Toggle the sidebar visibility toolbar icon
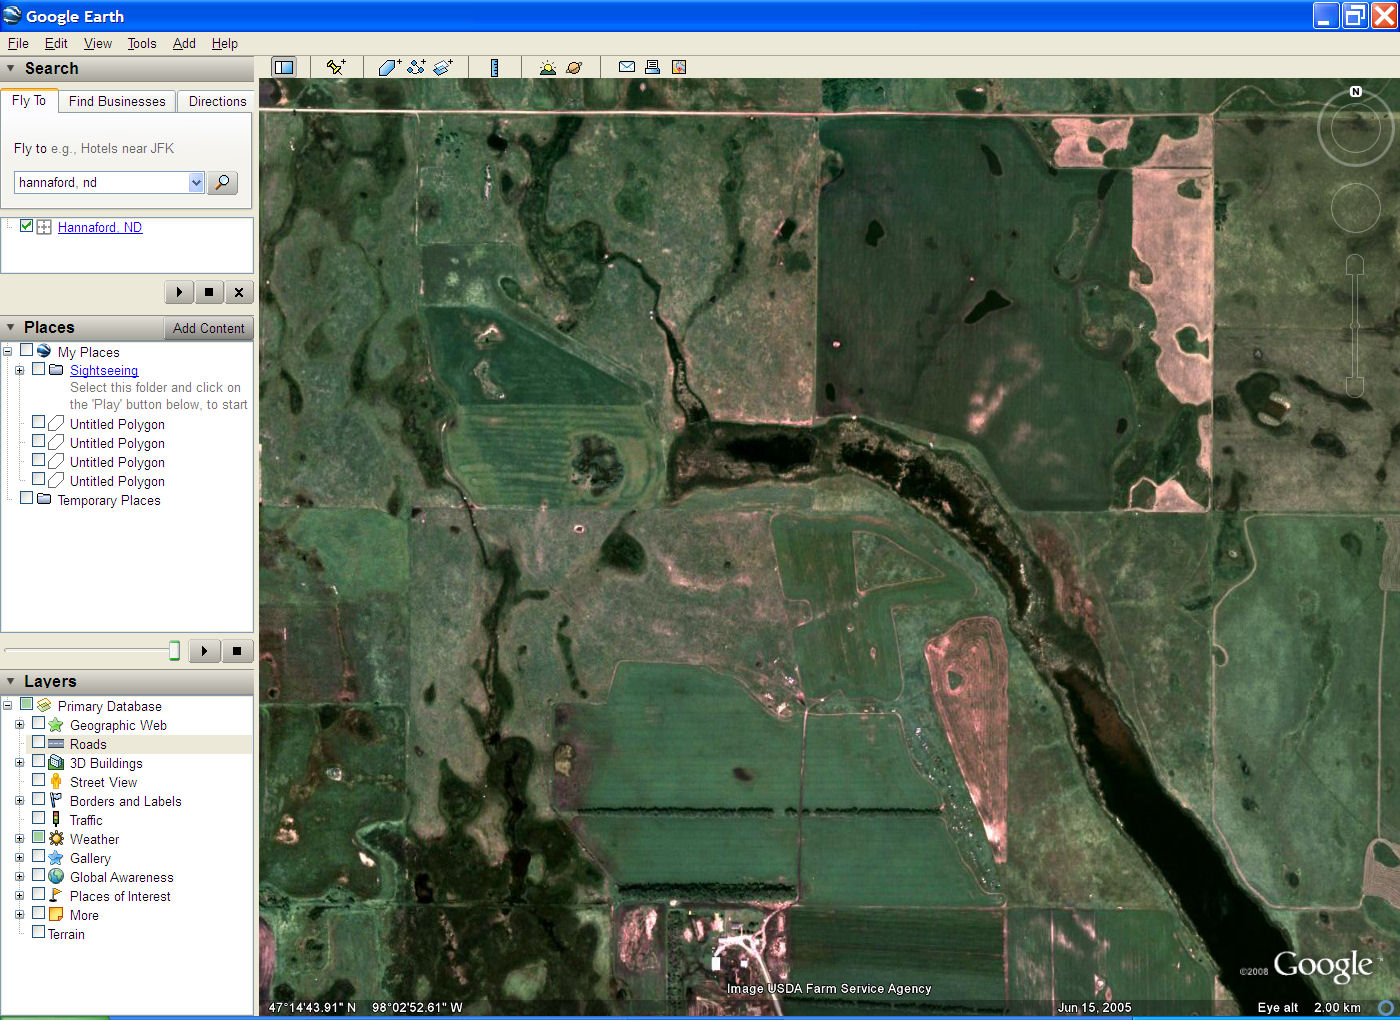 [284, 67]
